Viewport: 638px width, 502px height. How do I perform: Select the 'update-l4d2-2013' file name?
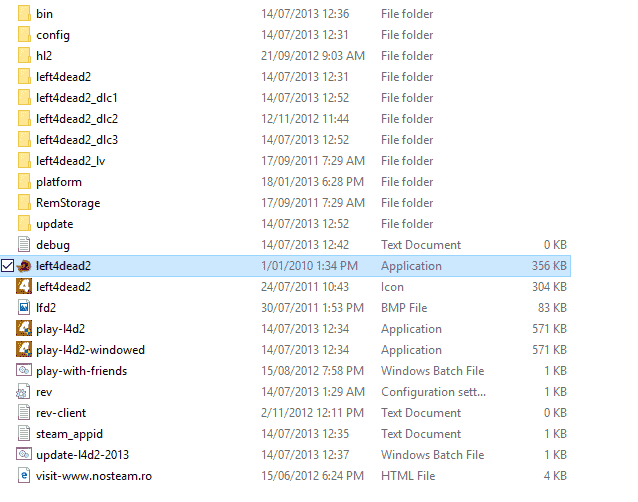(x=83, y=455)
